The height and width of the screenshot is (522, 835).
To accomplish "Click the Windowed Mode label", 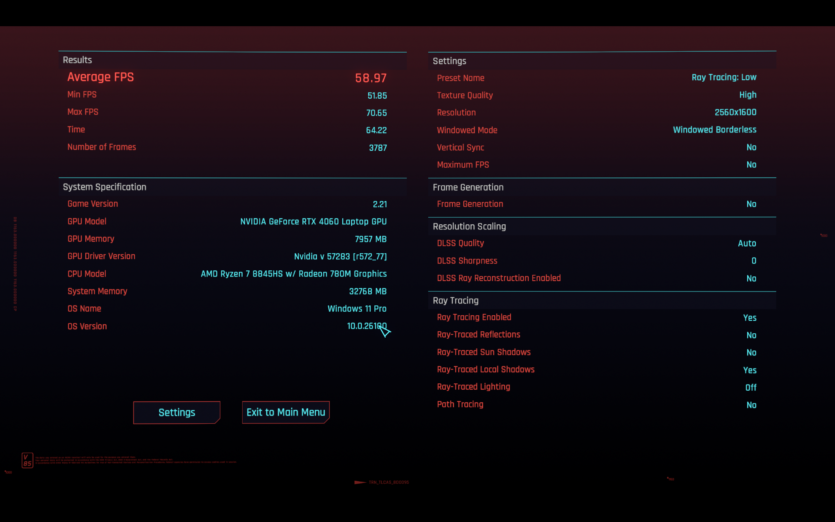I will coord(467,130).
